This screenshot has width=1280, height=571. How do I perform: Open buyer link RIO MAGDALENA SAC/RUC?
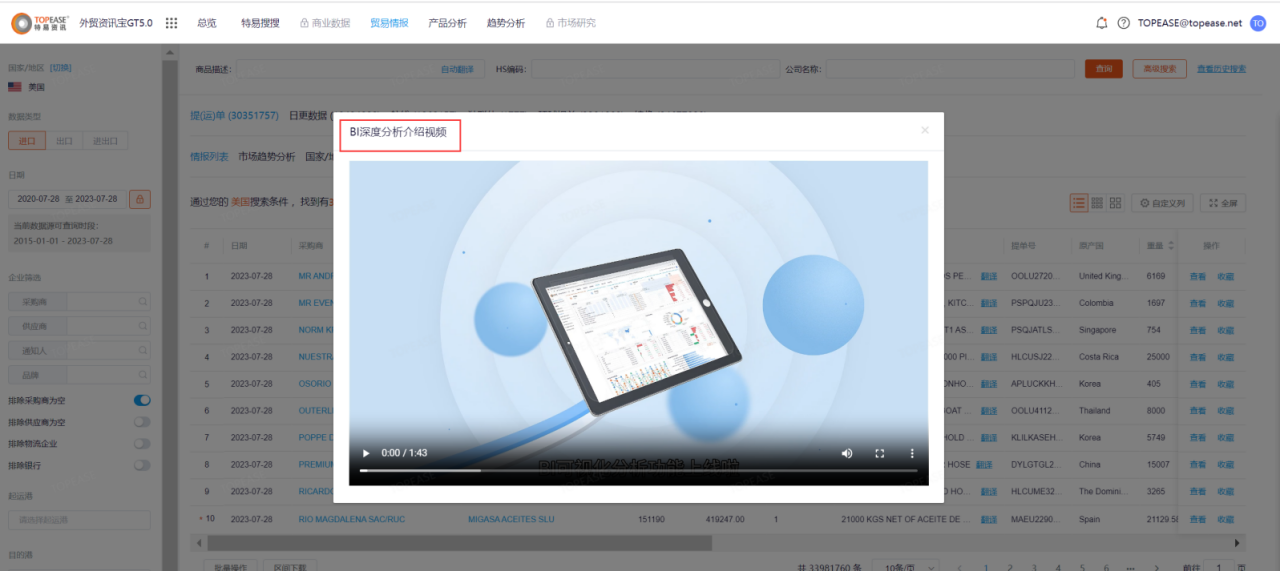(352, 519)
